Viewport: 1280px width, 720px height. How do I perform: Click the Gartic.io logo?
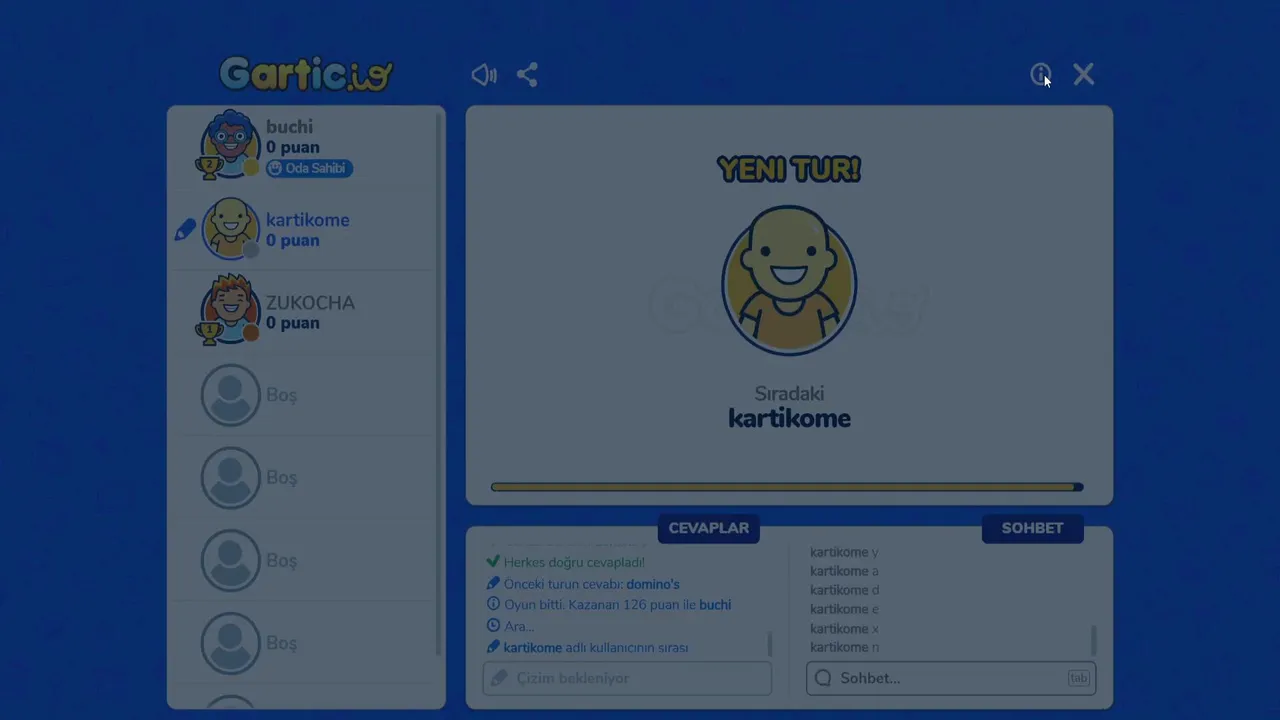(x=306, y=74)
